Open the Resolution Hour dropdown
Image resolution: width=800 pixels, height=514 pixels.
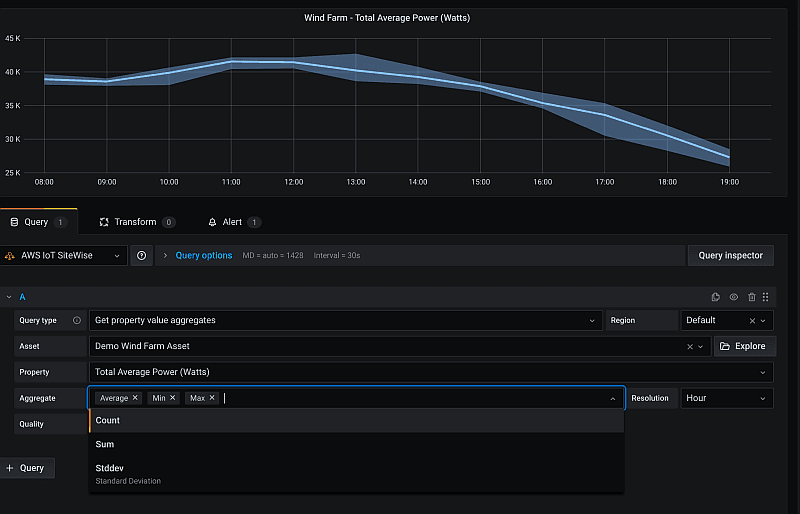click(727, 398)
